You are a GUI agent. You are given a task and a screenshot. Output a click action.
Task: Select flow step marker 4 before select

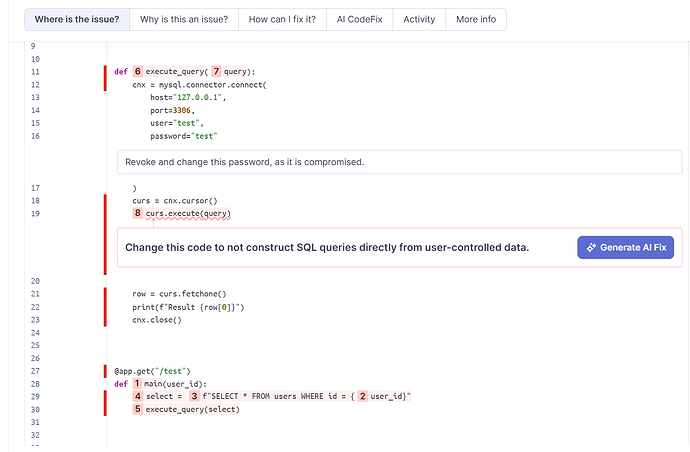point(138,397)
